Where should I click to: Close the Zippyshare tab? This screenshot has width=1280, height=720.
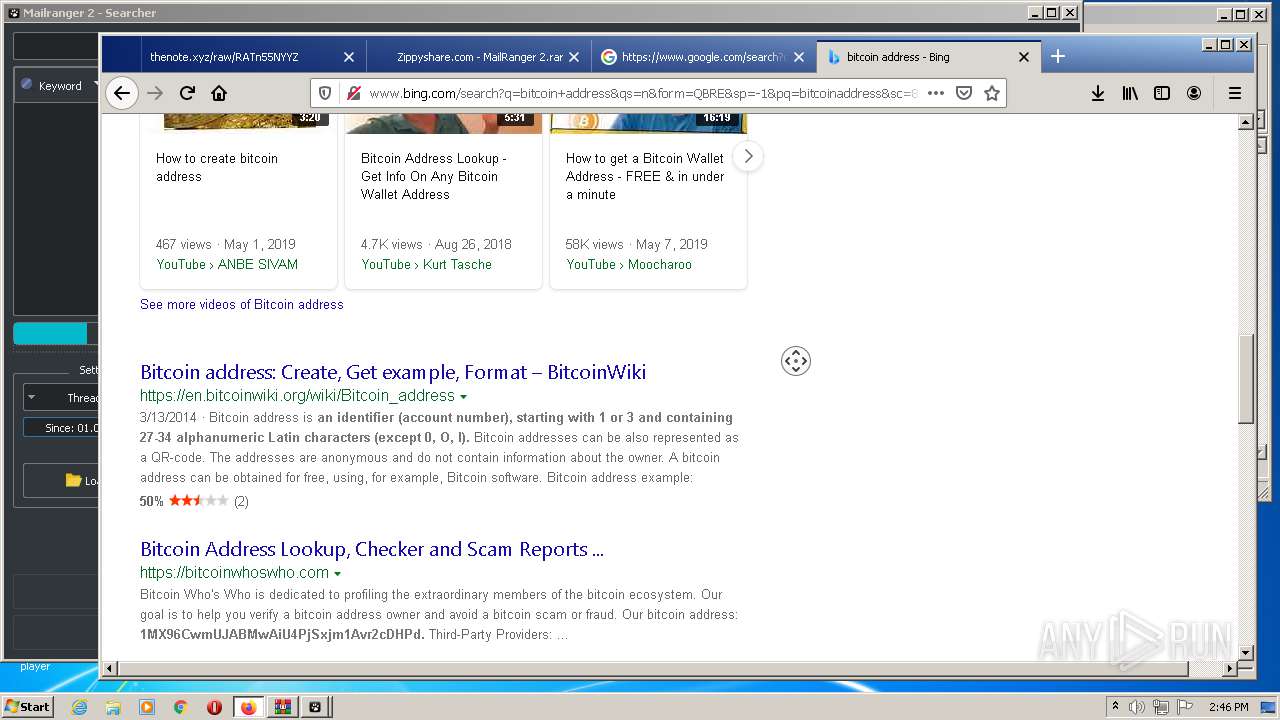574,57
